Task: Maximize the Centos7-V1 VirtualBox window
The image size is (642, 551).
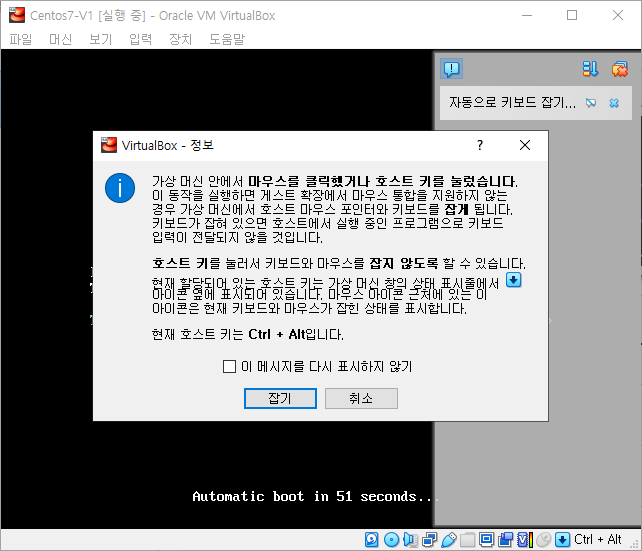Action: click(x=572, y=16)
